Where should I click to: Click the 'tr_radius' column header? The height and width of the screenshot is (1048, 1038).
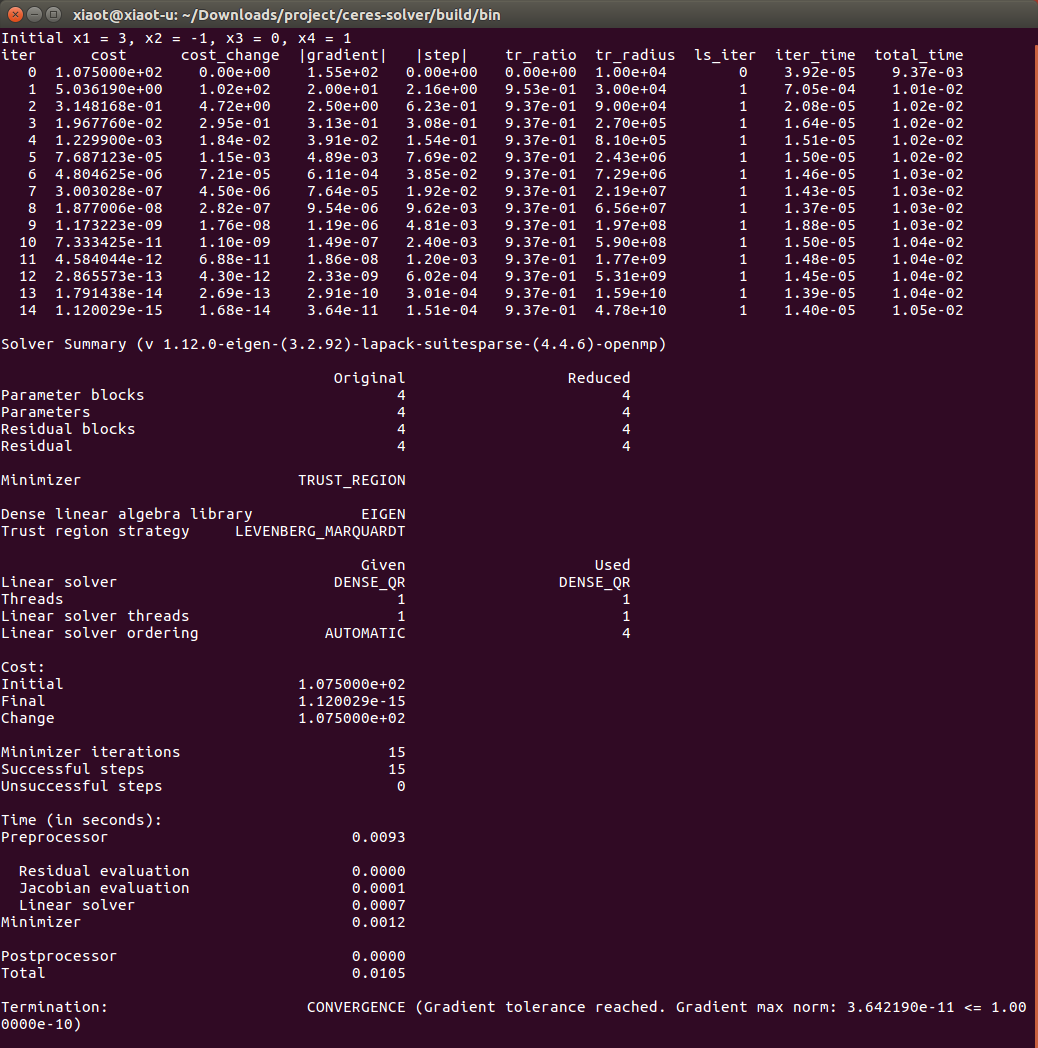635,55
